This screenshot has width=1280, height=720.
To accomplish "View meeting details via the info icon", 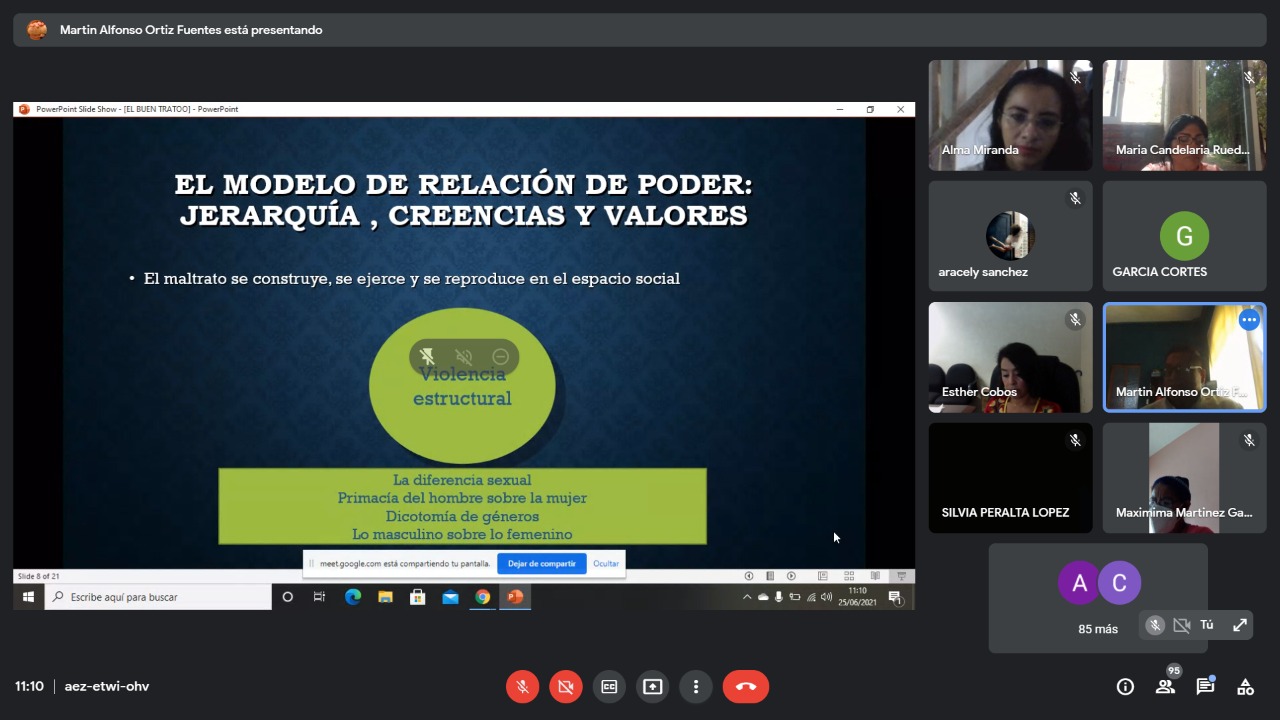I will click(1125, 686).
